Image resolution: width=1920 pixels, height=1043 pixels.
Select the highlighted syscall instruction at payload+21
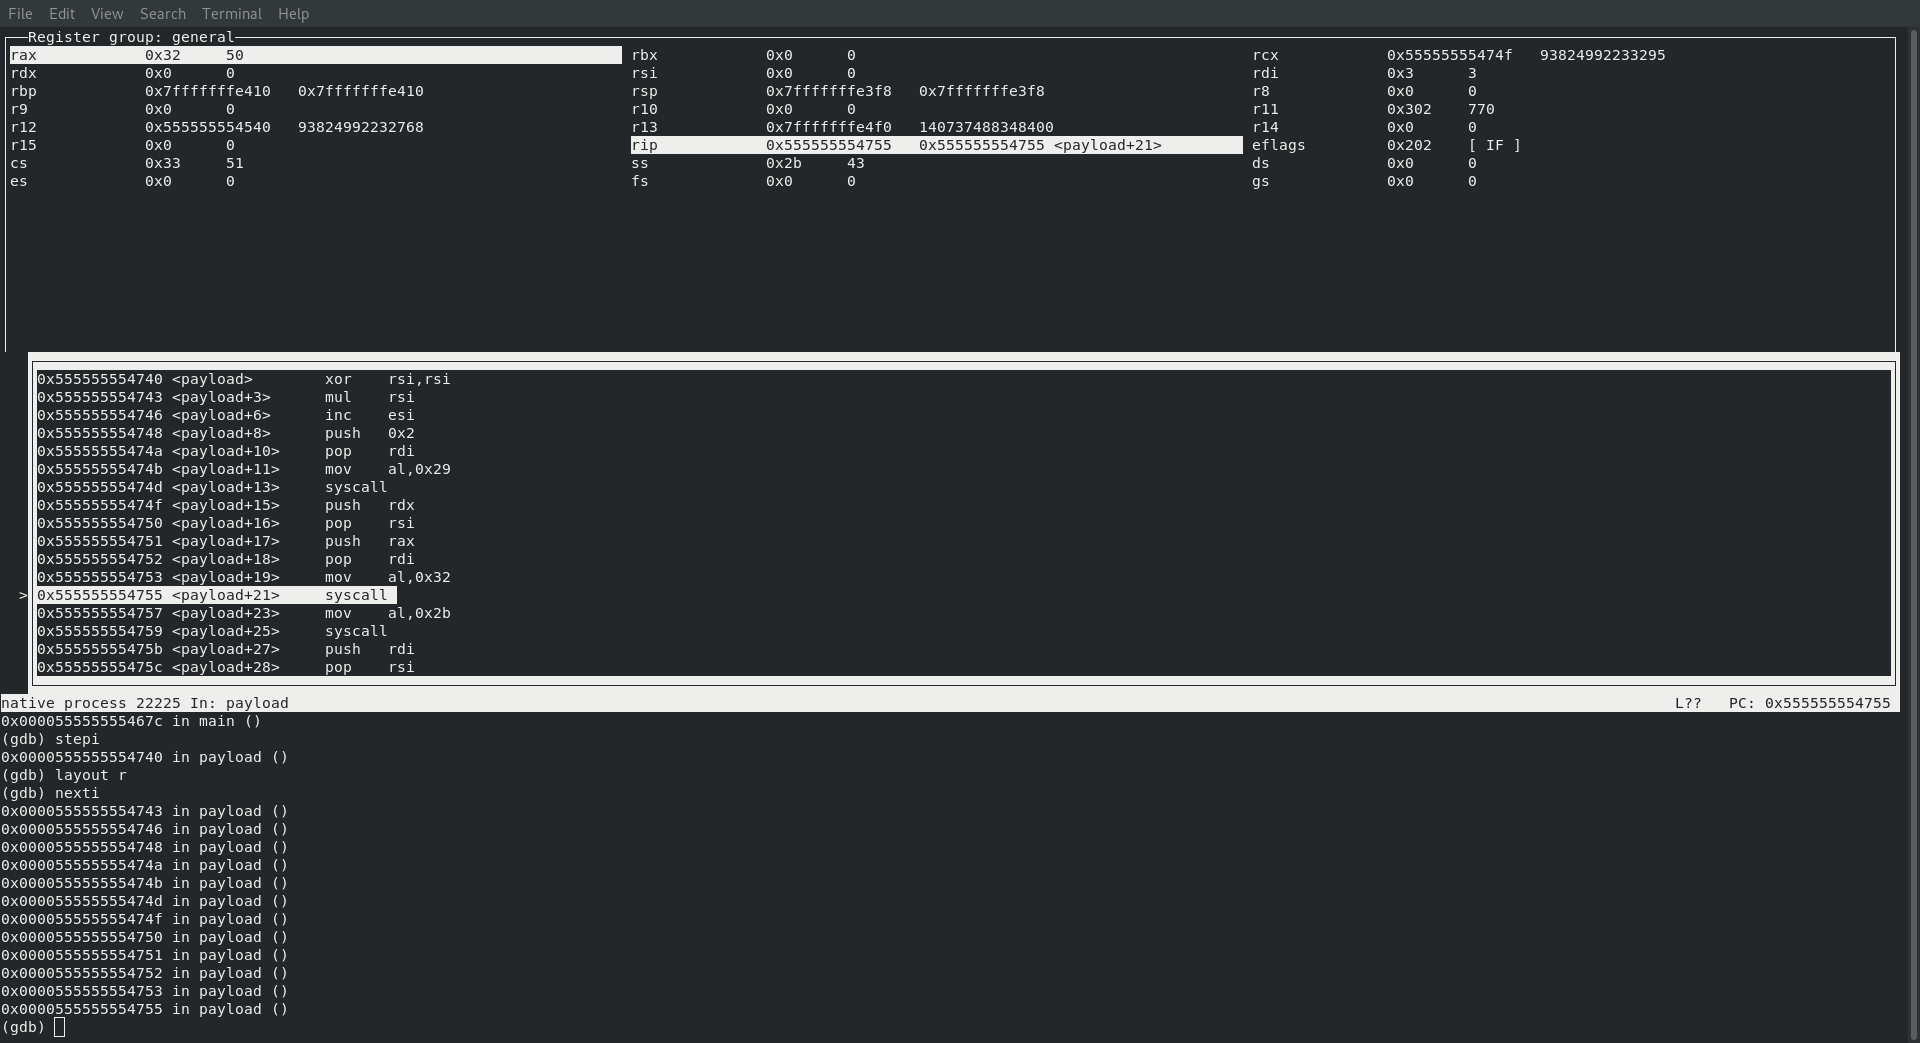215,595
